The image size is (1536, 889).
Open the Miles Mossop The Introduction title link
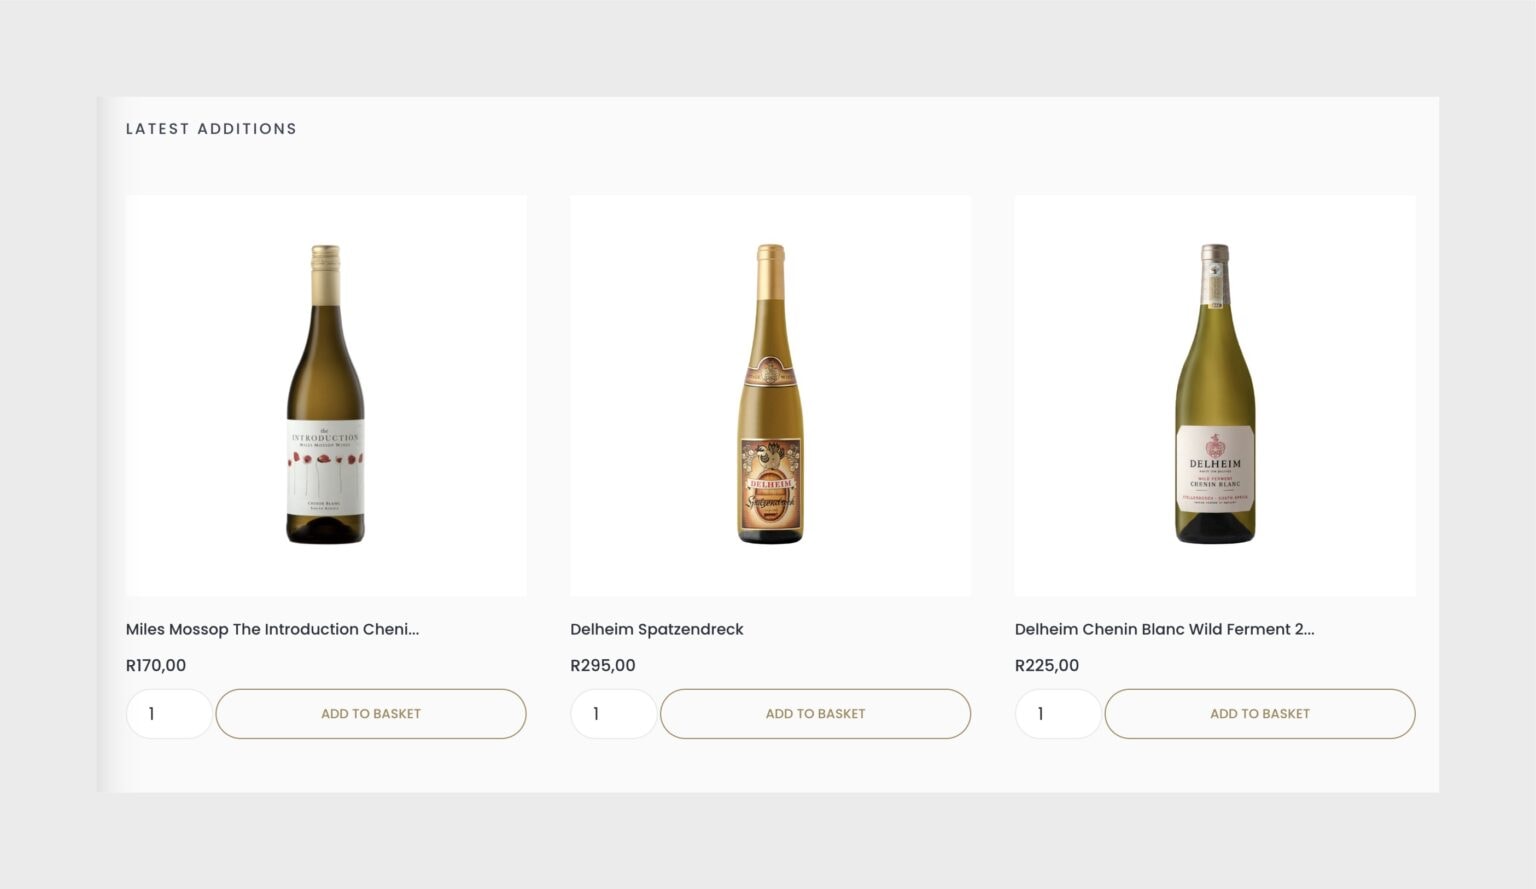tap(272, 629)
